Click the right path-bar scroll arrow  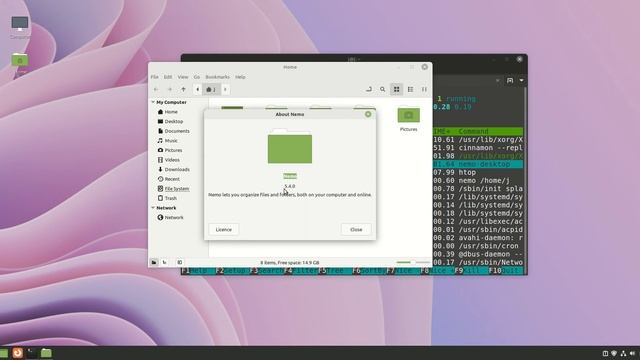pyautogui.click(x=225, y=89)
